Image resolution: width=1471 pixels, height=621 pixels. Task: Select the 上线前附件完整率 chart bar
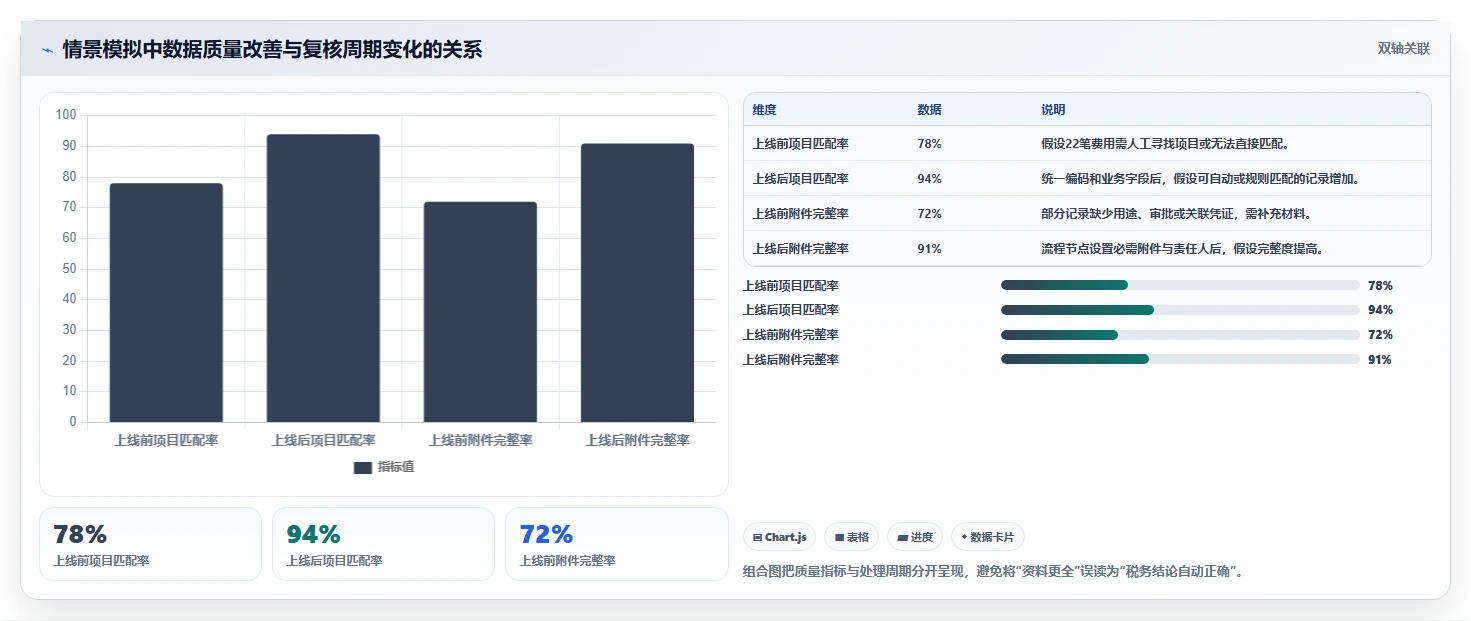point(480,312)
